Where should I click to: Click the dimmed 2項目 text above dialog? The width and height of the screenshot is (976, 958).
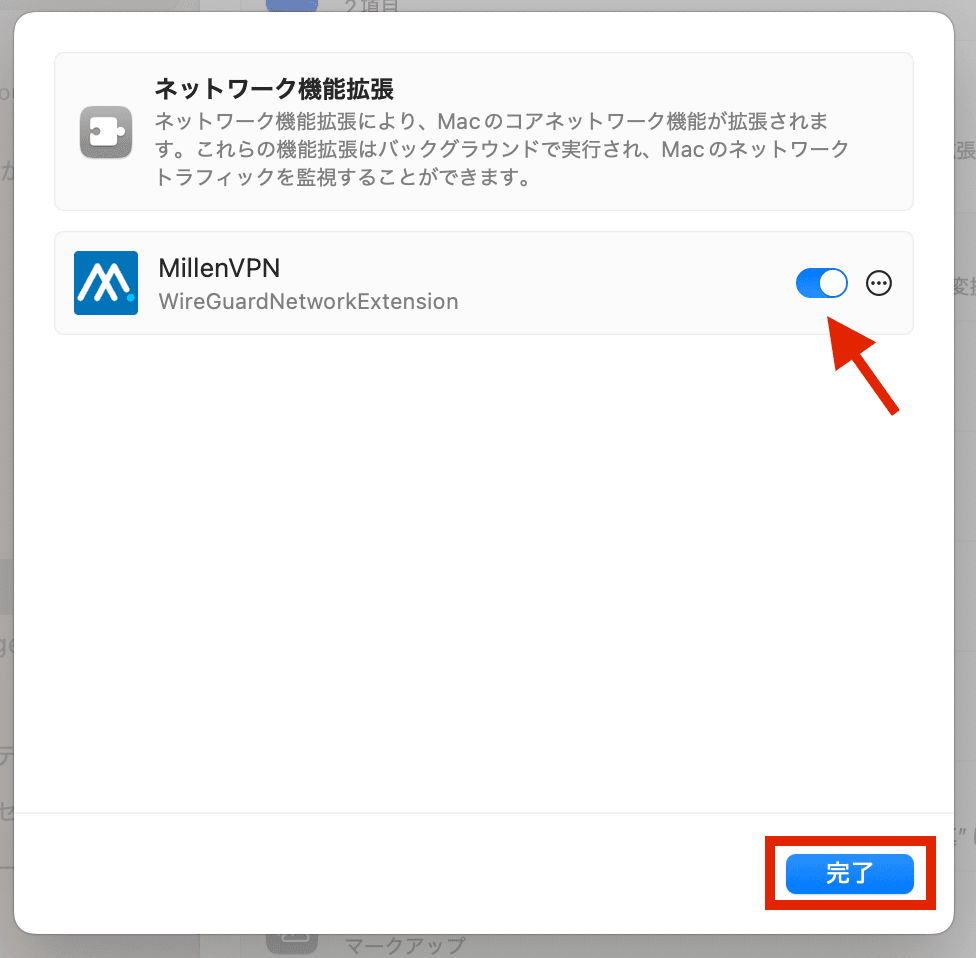point(371,6)
